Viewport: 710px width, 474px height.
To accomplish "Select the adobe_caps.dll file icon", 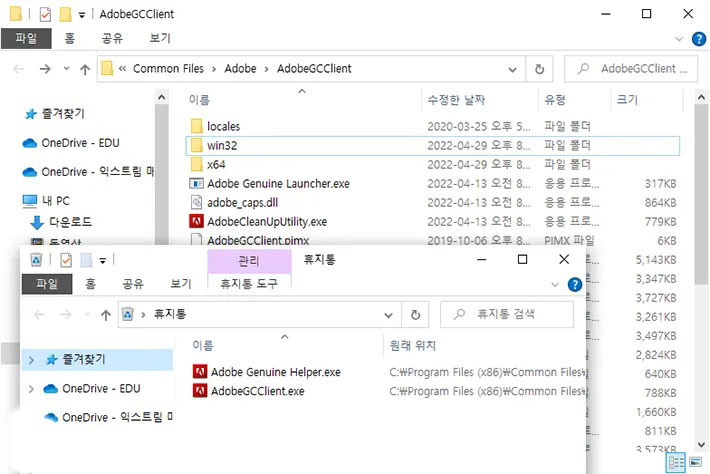I will [x=196, y=202].
